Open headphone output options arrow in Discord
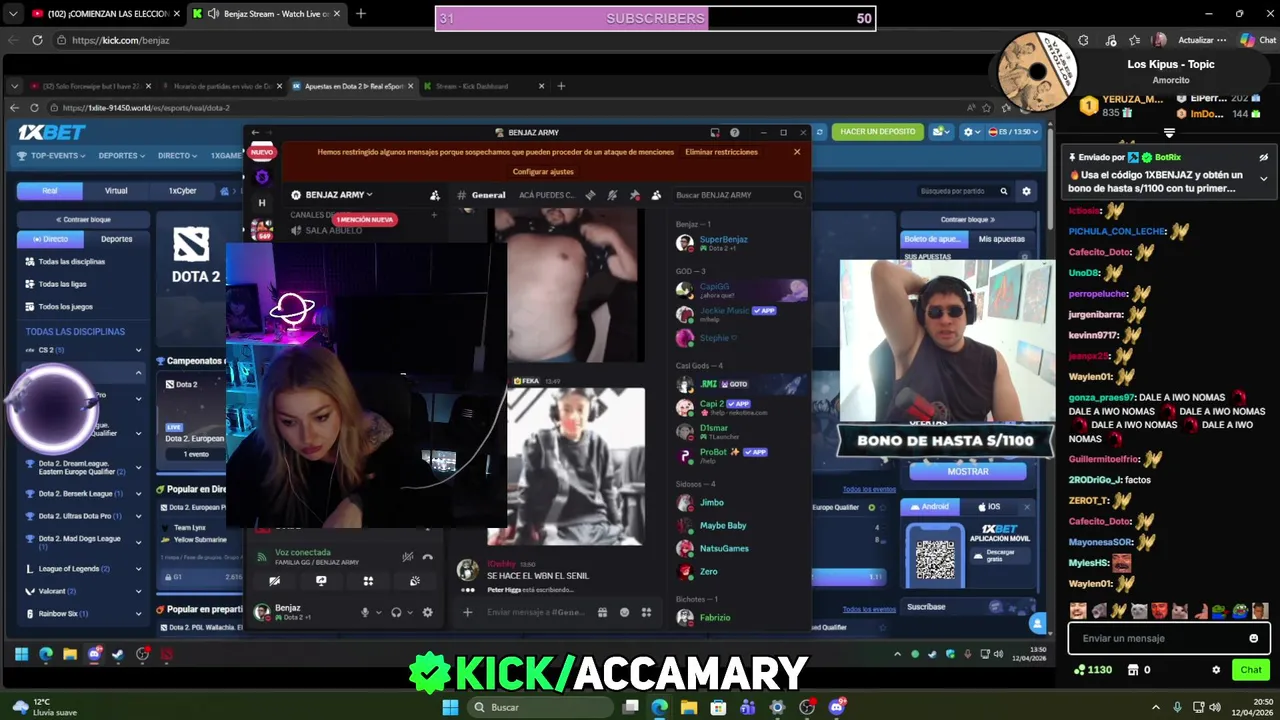1280x720 pixels. point(409,613)
